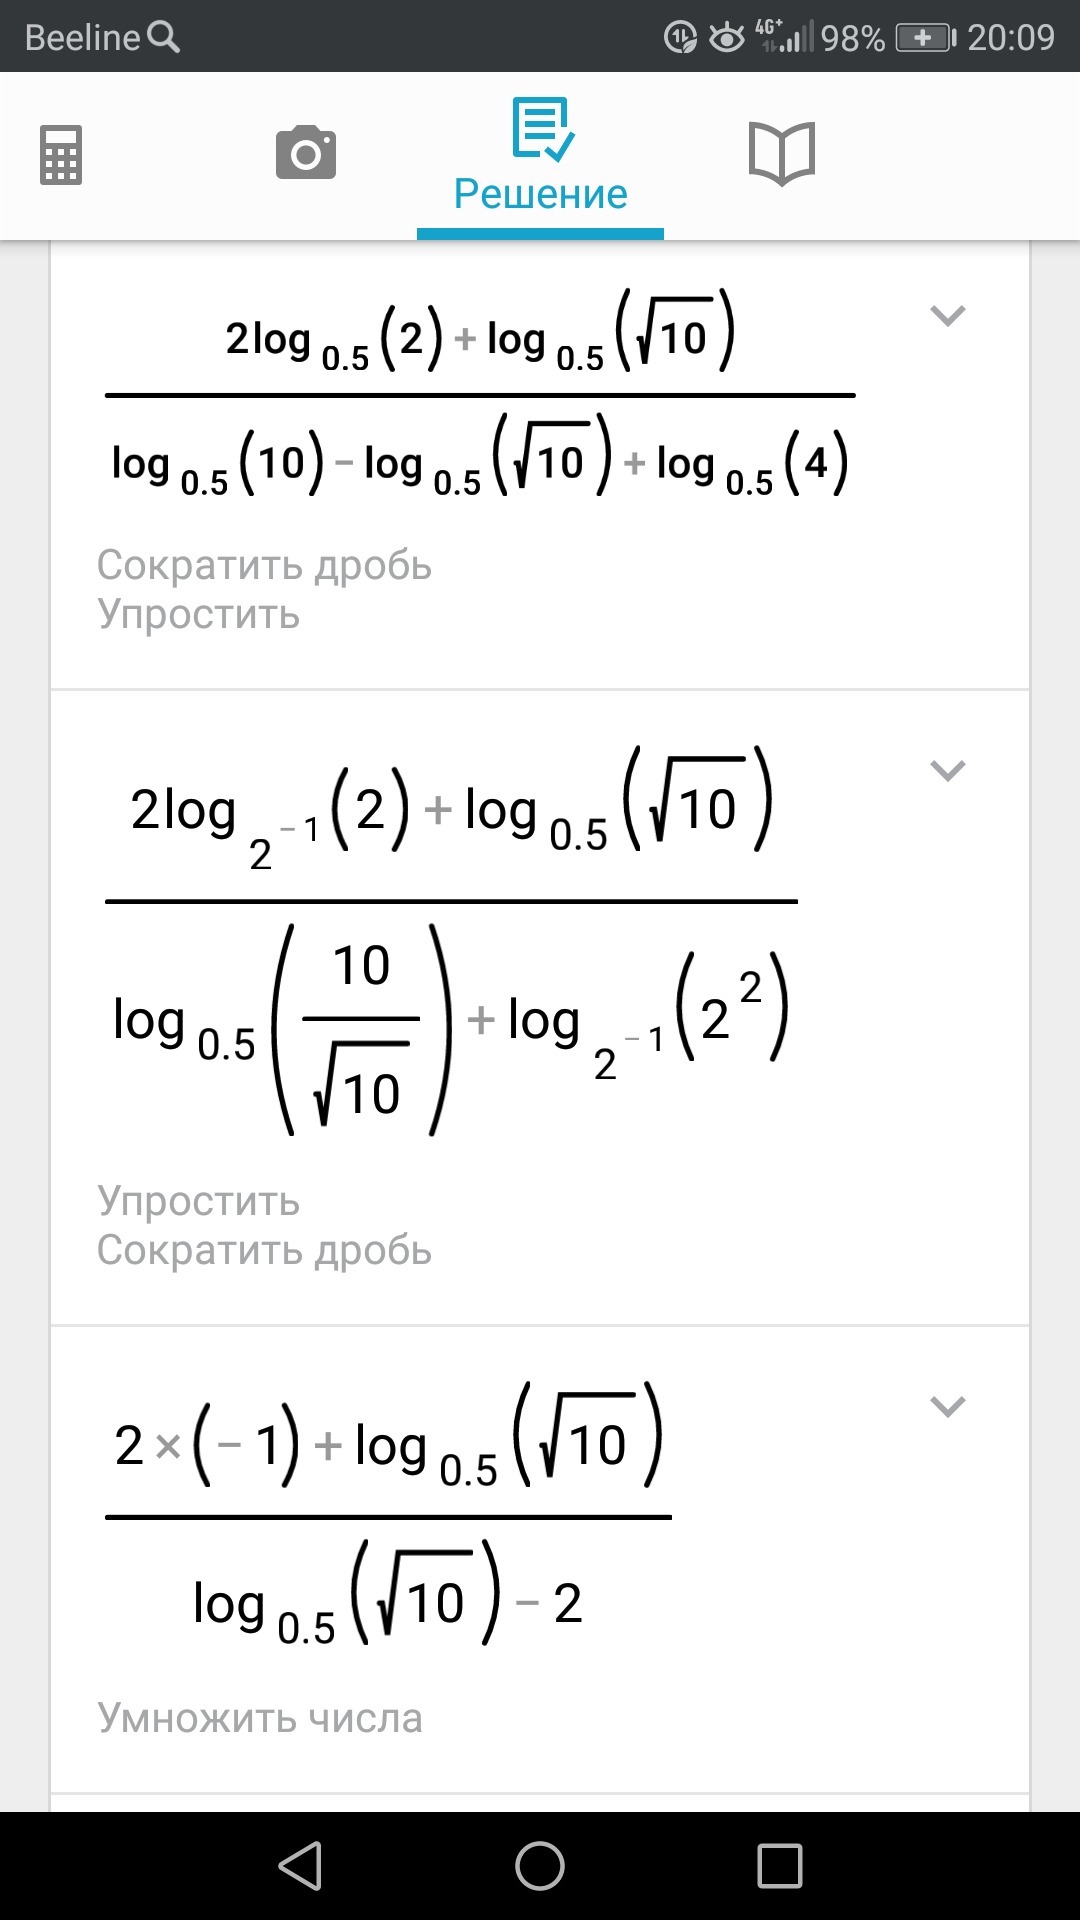
Task: Tap the original log fraction expression card
Action: (480, 398)
